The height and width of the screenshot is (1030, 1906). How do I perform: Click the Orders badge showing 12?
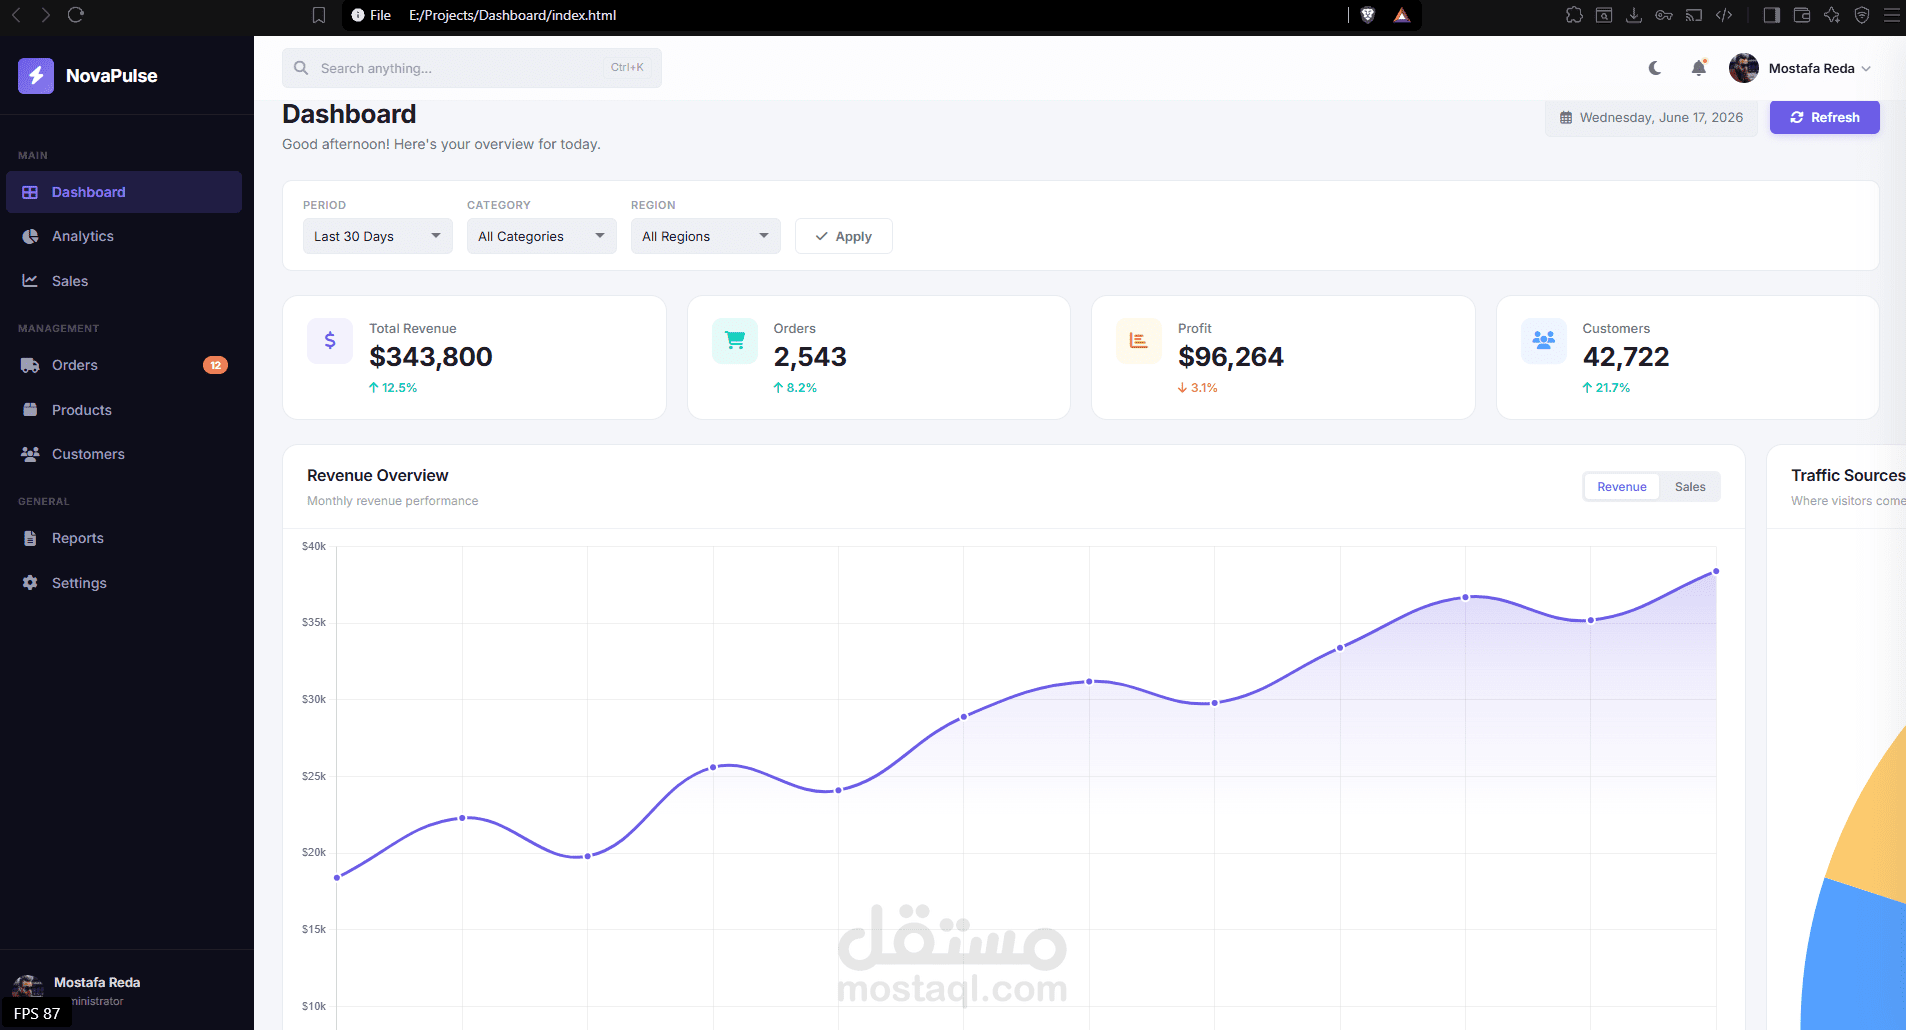[215, 365]
